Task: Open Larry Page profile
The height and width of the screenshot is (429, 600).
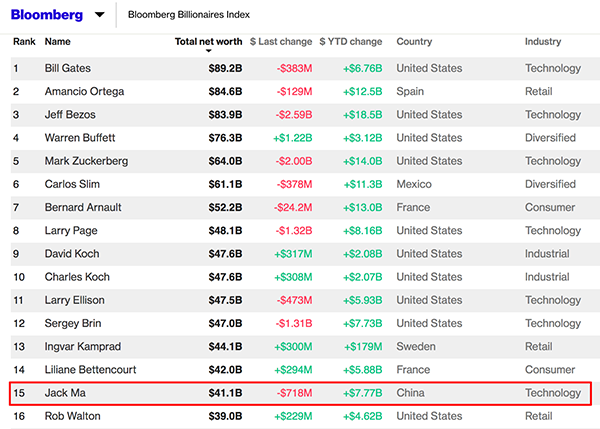Action: (71, 231)
